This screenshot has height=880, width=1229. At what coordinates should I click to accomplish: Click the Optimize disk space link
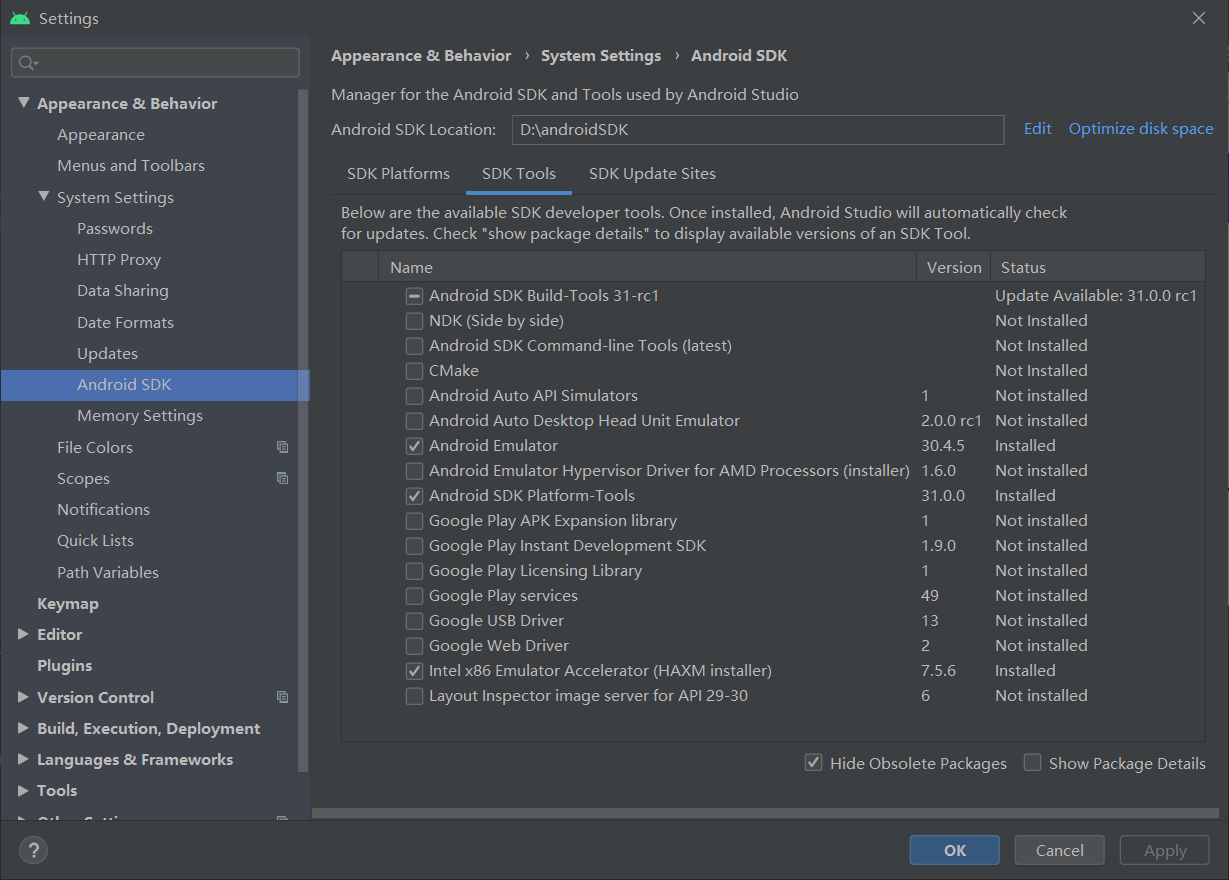(x=1140, y=128)
